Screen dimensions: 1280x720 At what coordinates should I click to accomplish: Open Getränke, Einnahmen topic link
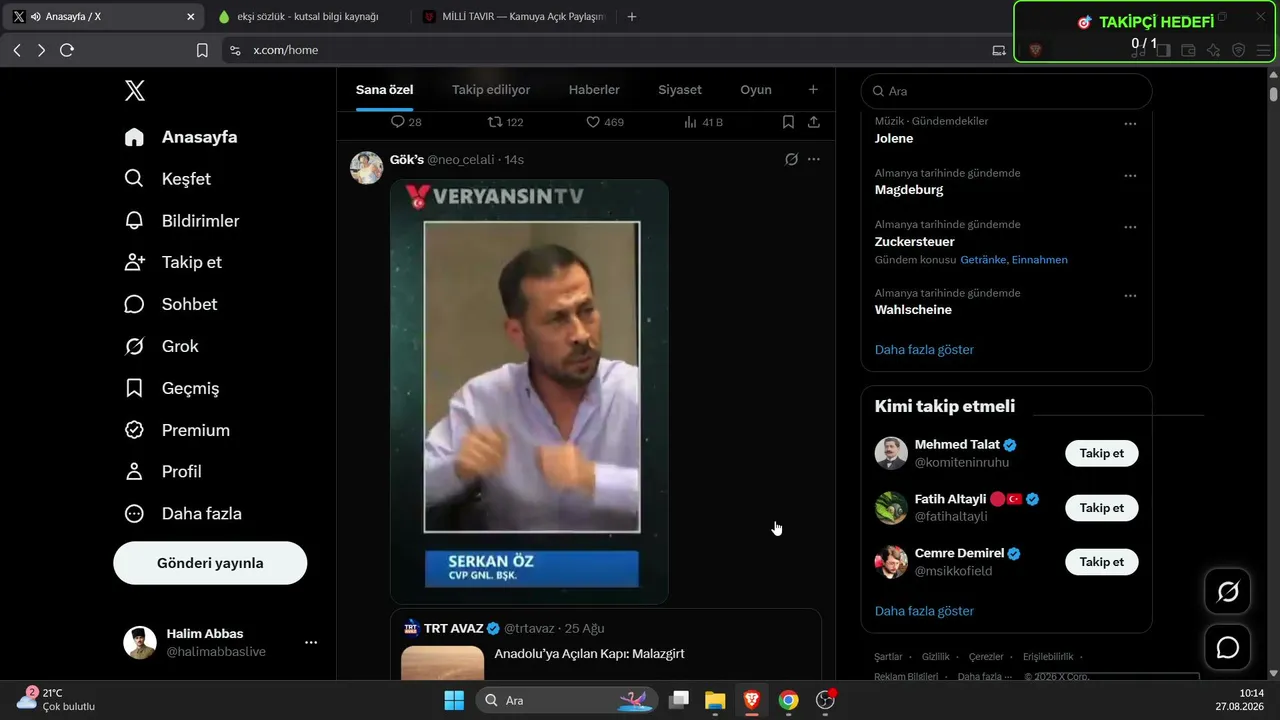tap(1014, 260)
